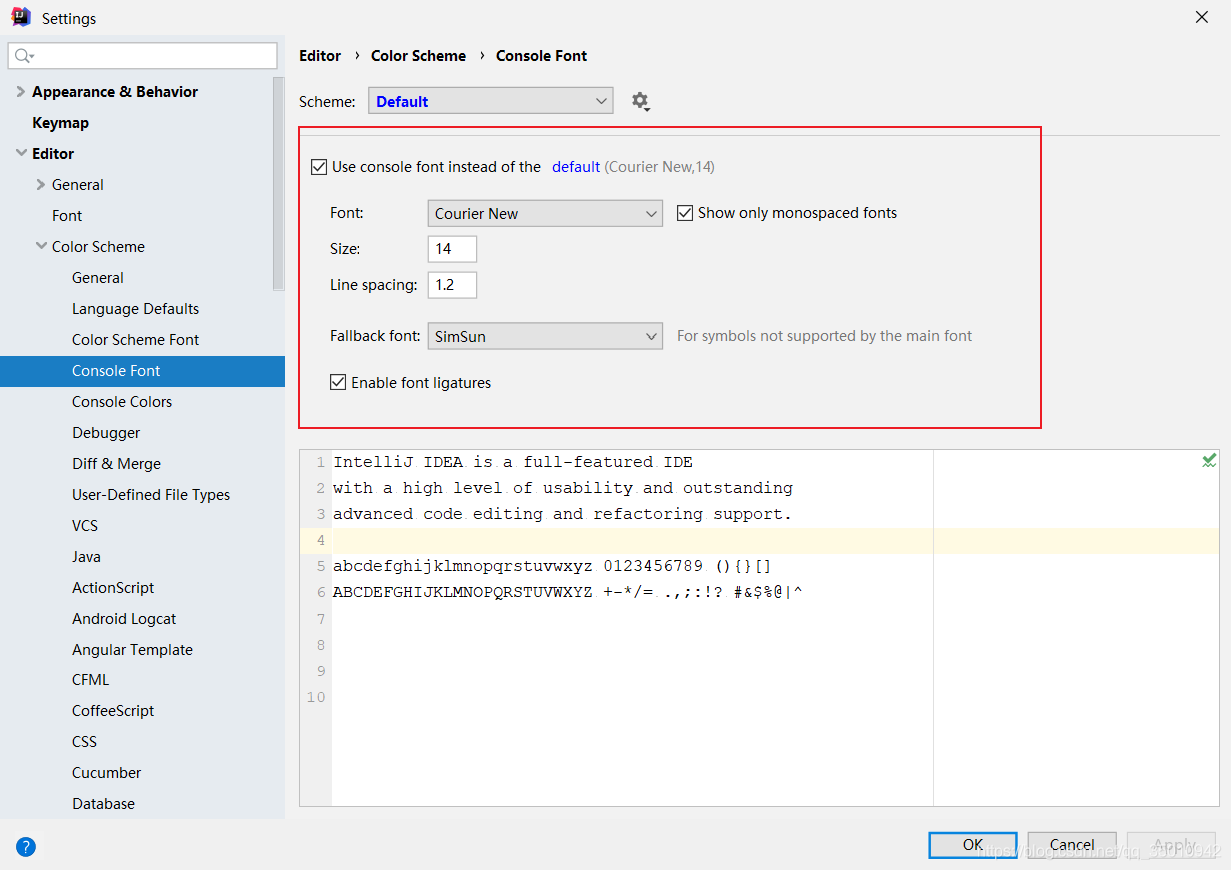Click Color Scheme in the breadcrumb

[418, 56]
